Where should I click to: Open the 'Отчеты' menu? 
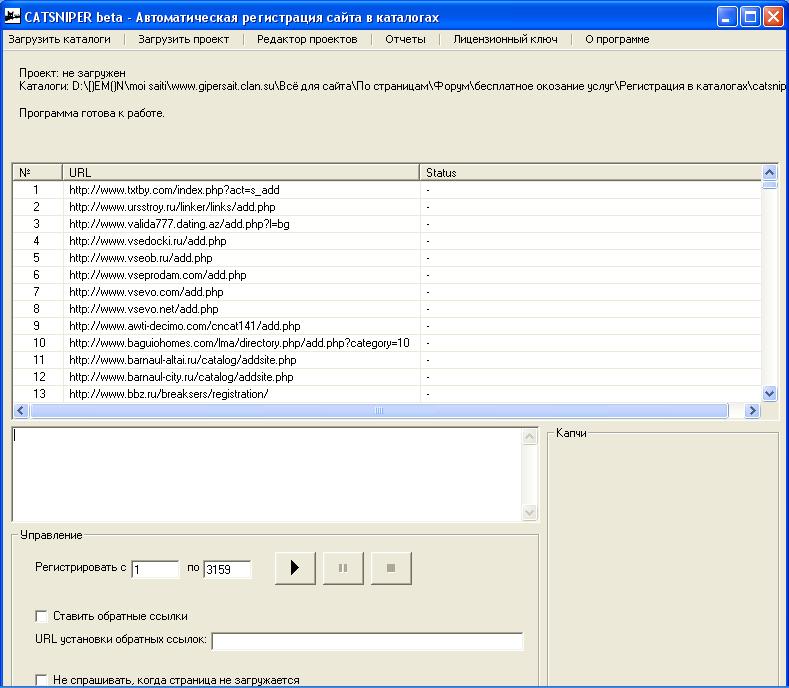point(405,39)
